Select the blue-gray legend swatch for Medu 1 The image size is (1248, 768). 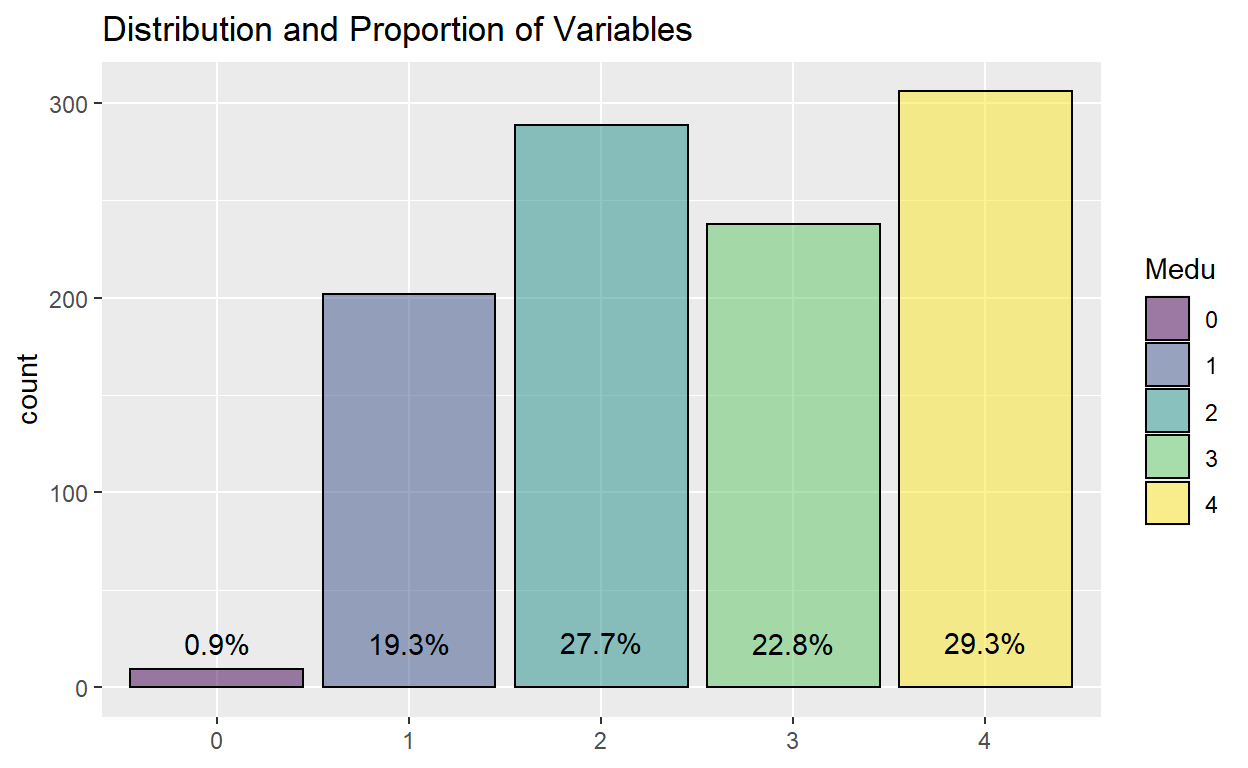1167,365
